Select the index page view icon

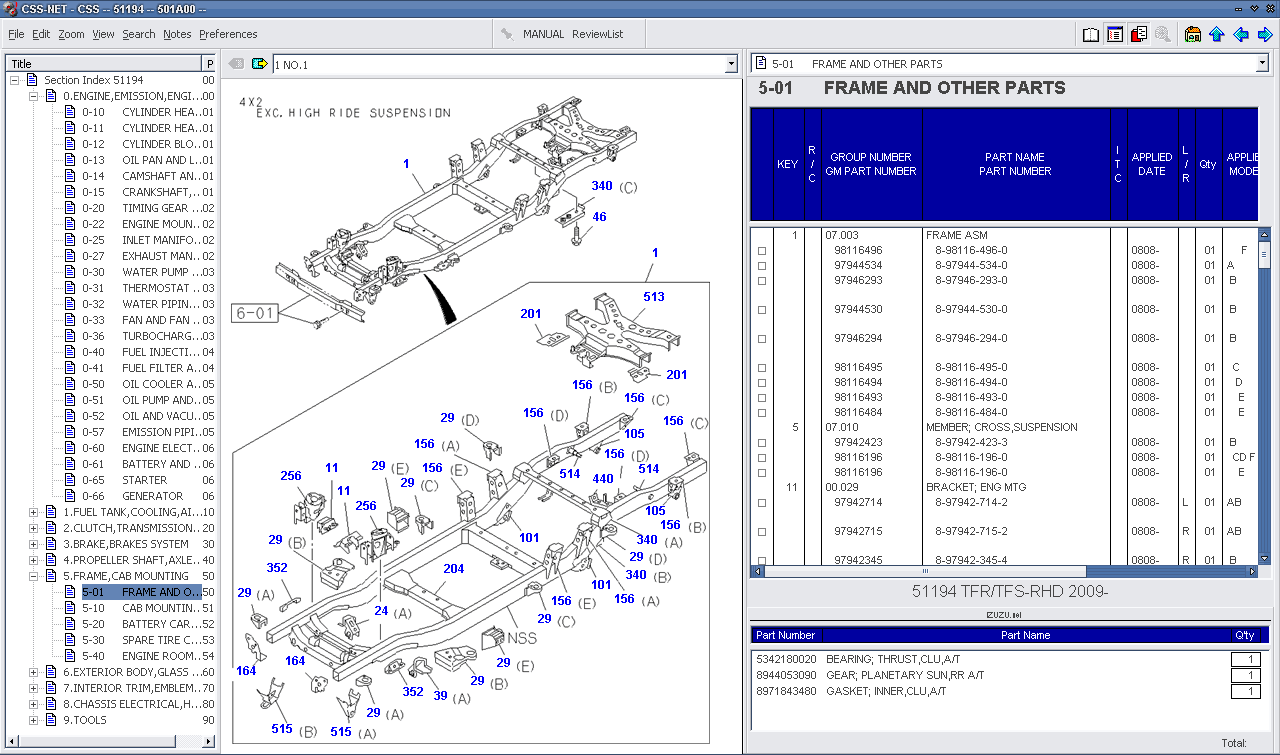pos(1113,33)
